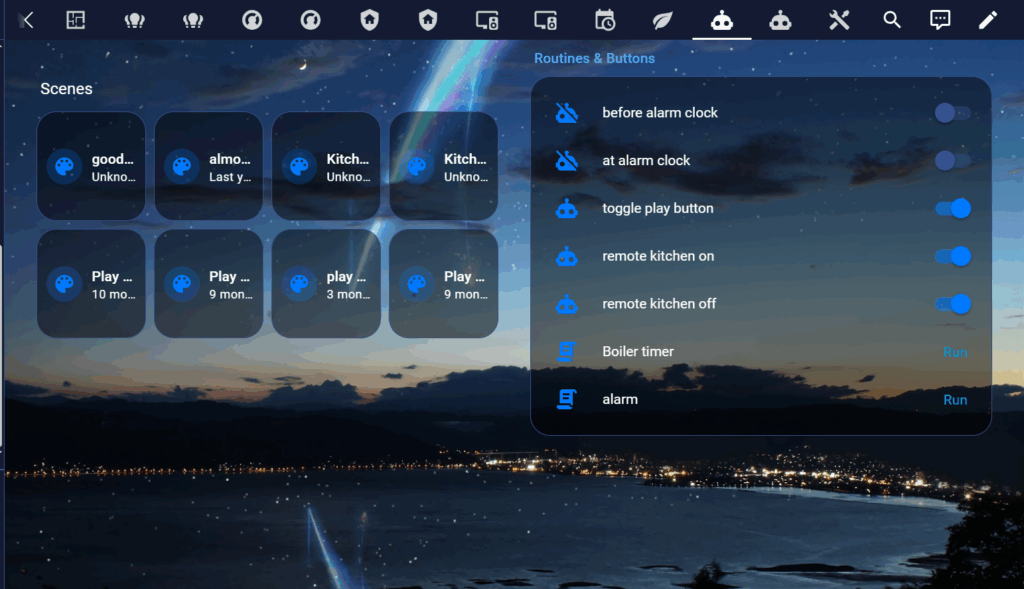The width and height of the screenshot is (1024, 589).
Task: Edit dashboard with the pencil icon
Action: pyautogui.click(x=987, y=20)
